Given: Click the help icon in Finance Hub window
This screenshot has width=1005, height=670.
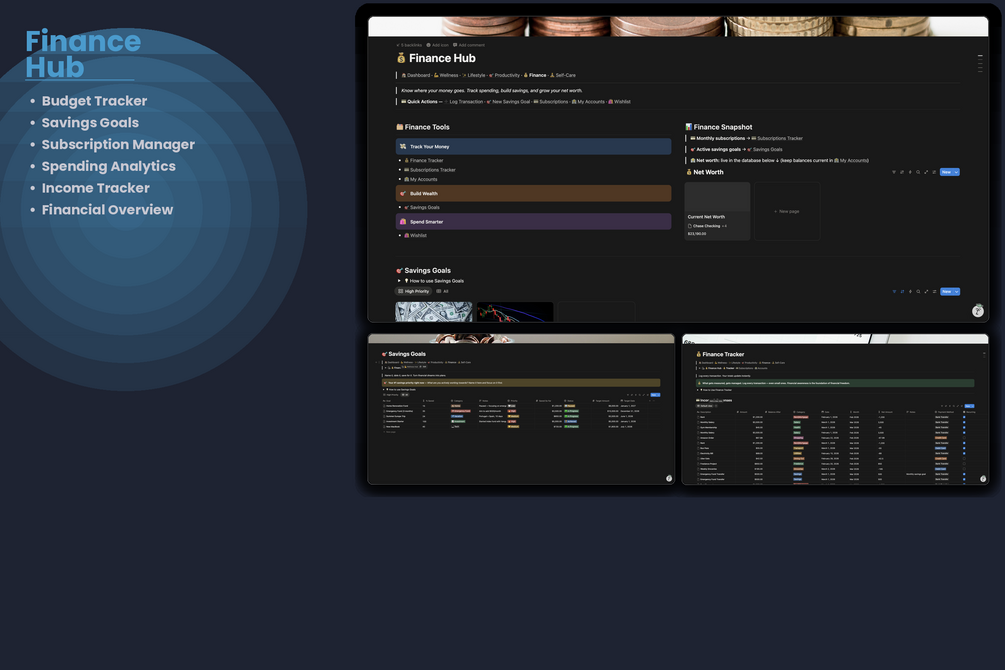Looking at the screenshot, I should [977, 311].
